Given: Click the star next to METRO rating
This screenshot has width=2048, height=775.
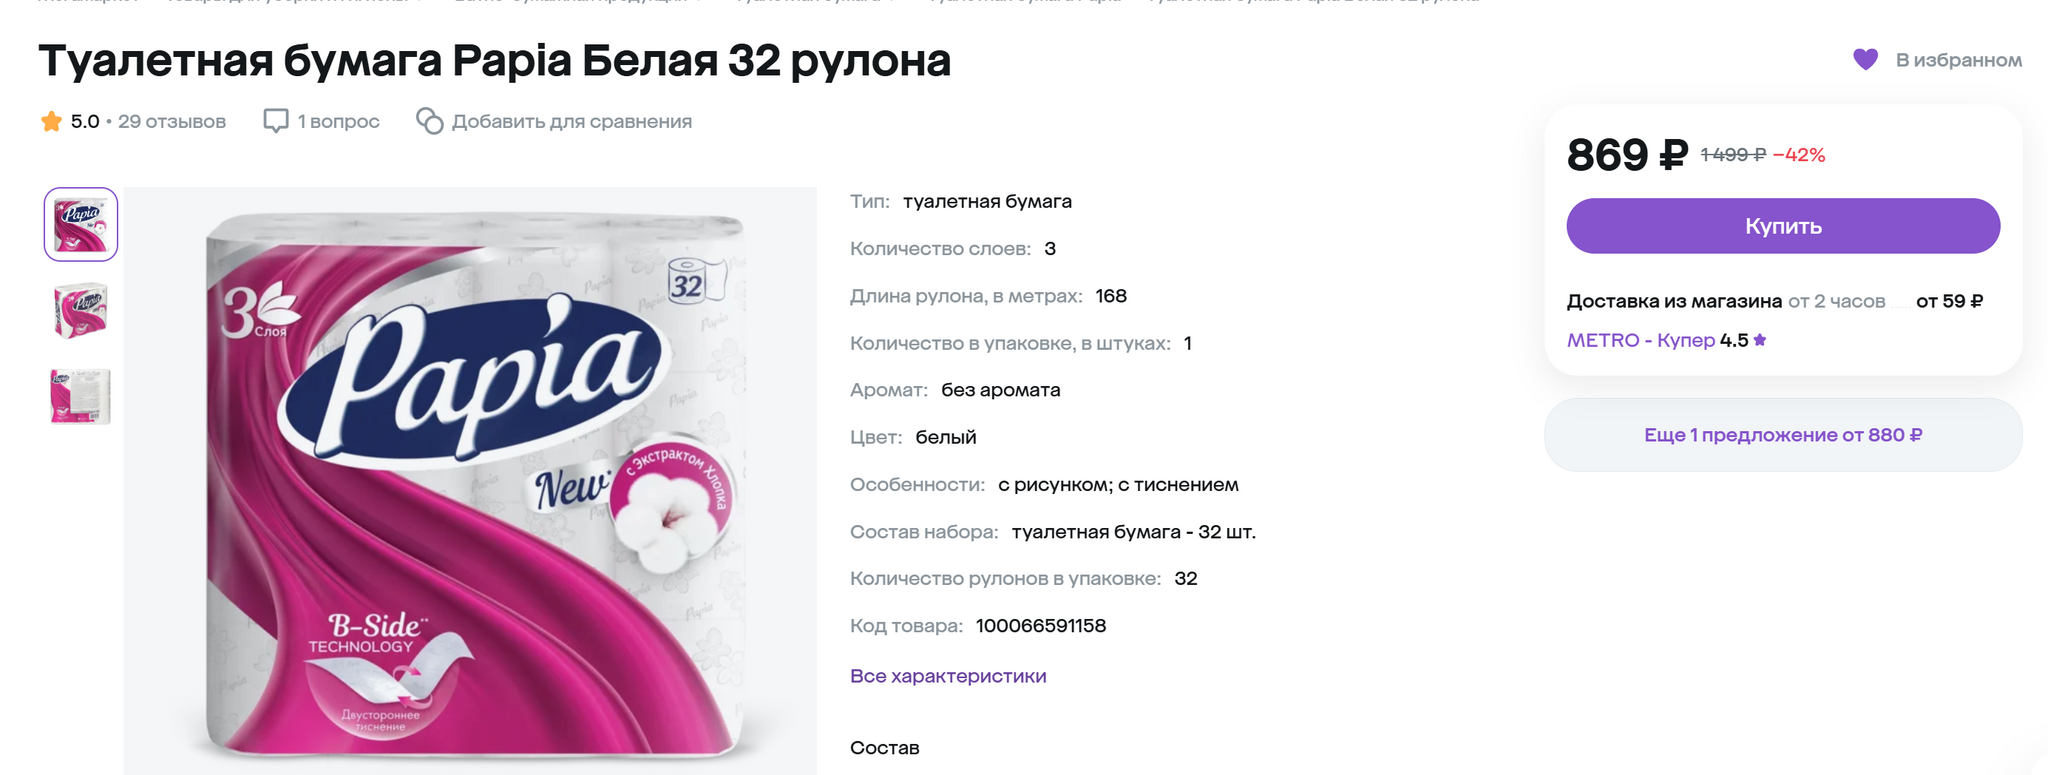Looking at the screenshot, I should coord(1760,340).
